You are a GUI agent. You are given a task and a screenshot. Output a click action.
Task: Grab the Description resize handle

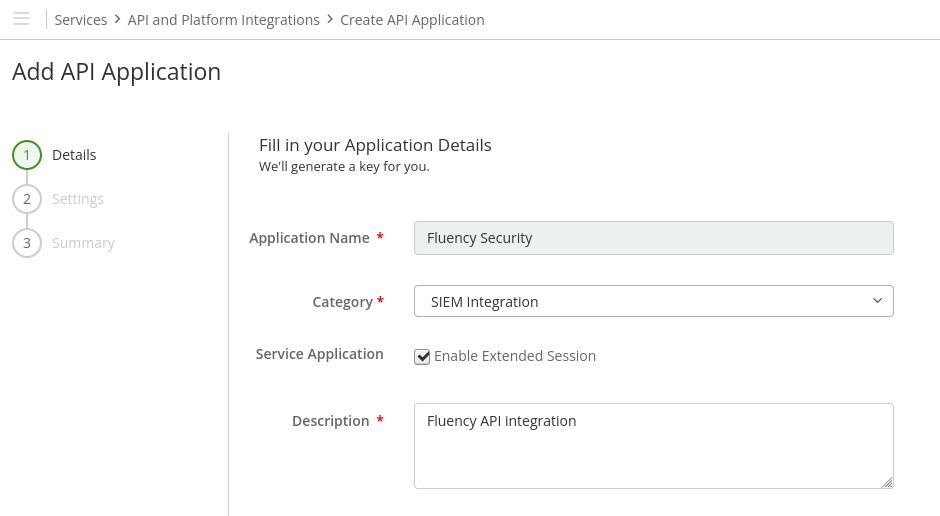(x=887, y=482)
